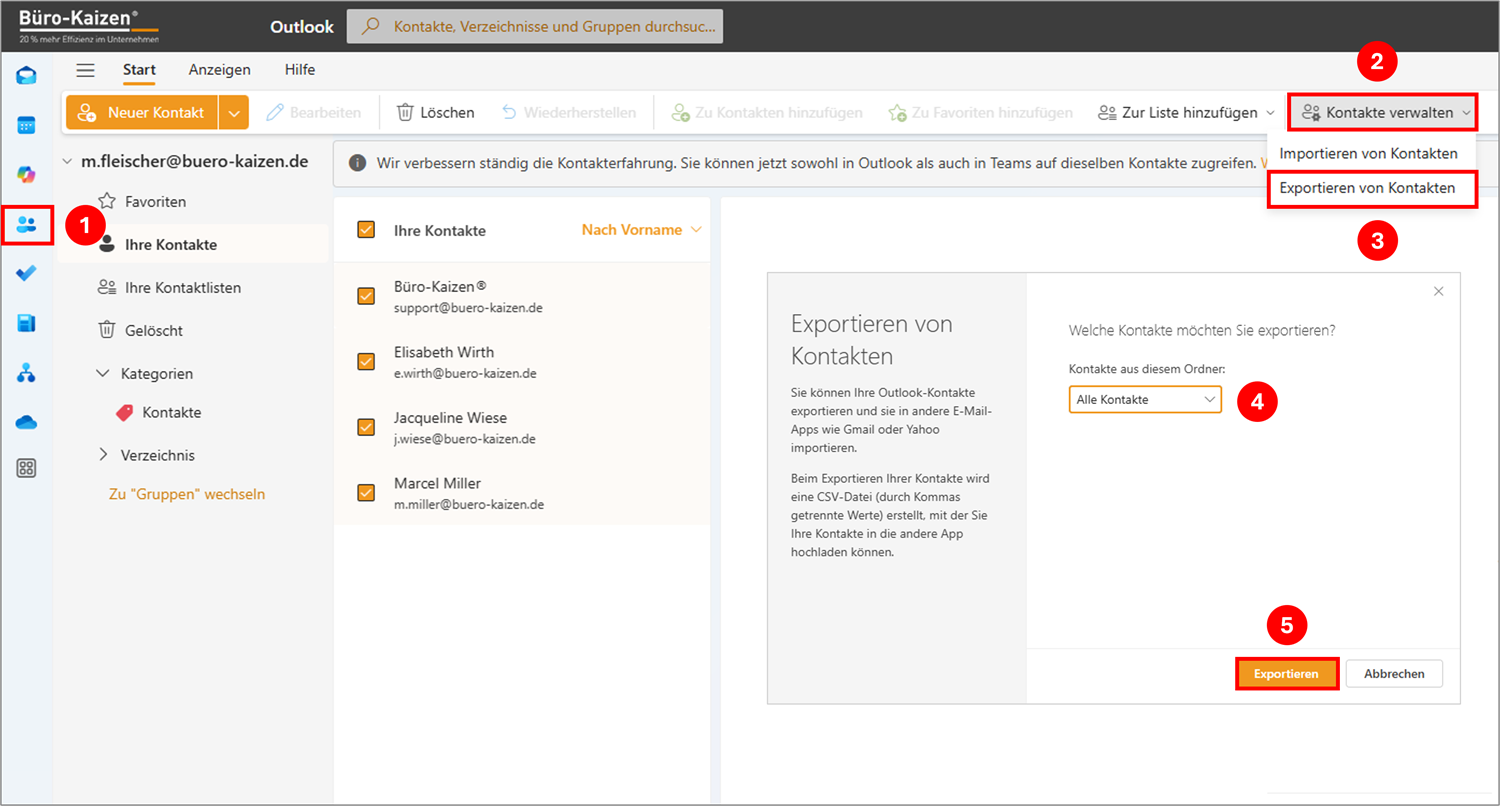
Task: Open Copilot from the left rail
Action: point(27,175)
